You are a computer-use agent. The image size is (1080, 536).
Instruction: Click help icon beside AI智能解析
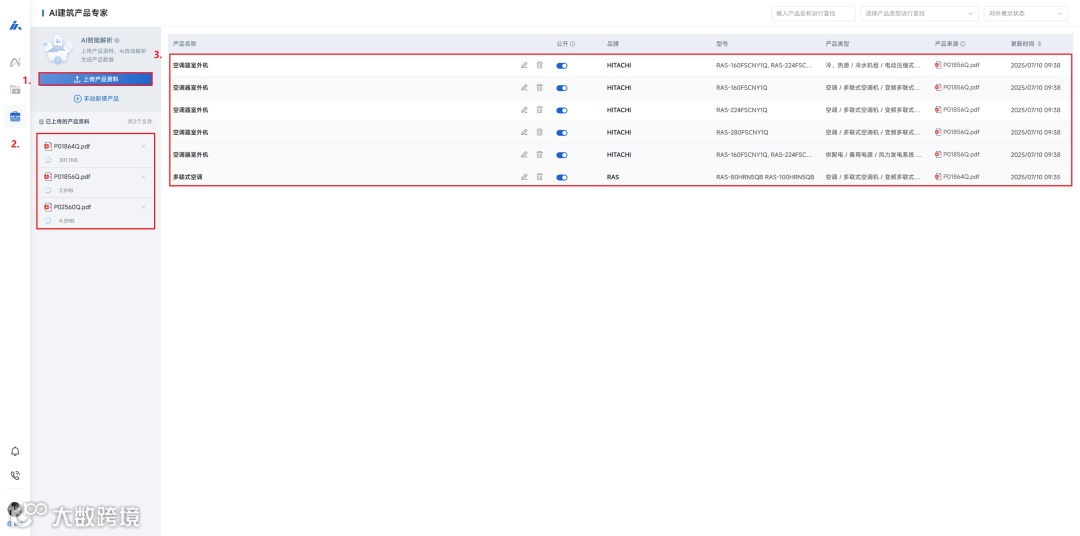click(117, 41)
